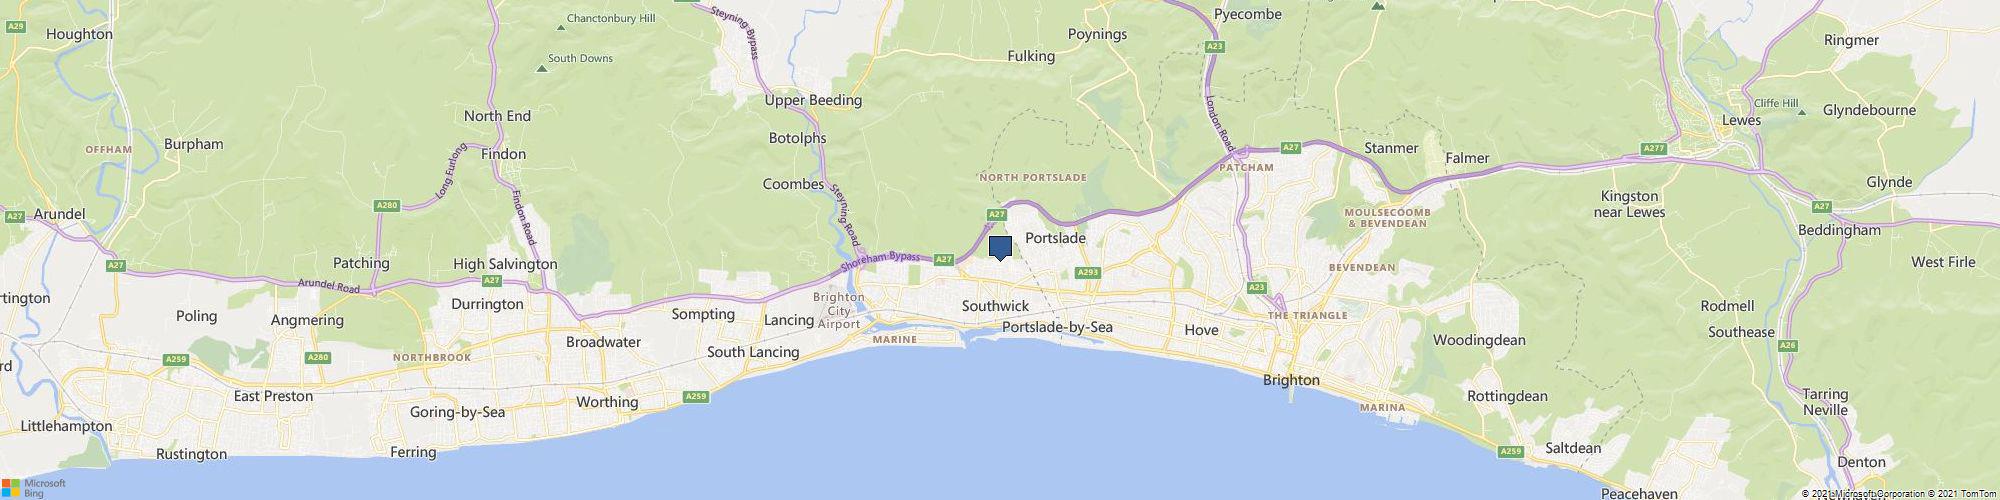Click the A23 road shield near Pyecombe
The image size is (2000, 500).
tap(1215, 46)
